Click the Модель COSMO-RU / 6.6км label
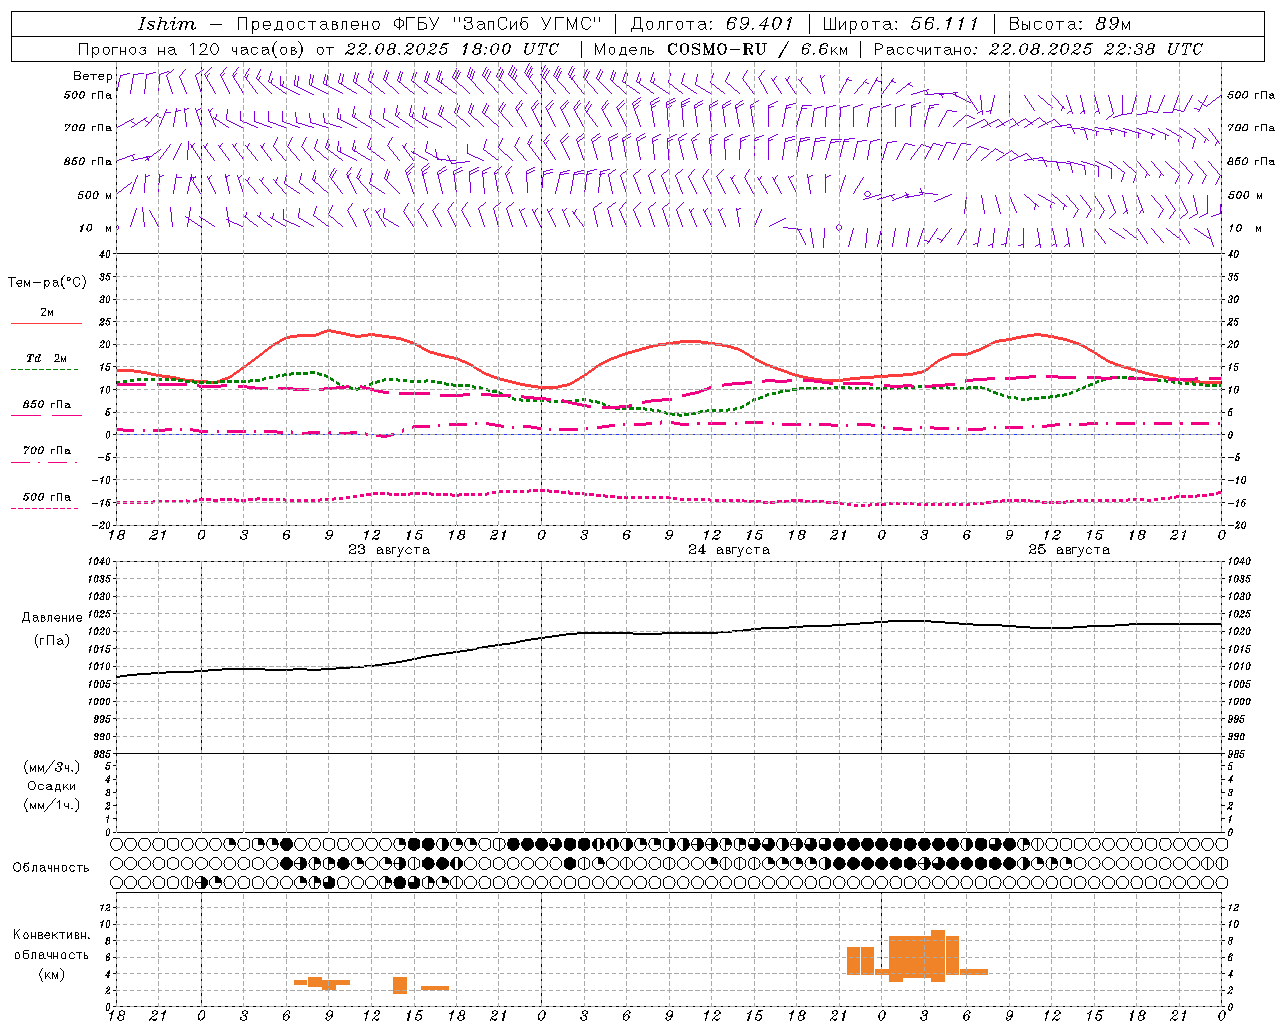 pos(720,49)
